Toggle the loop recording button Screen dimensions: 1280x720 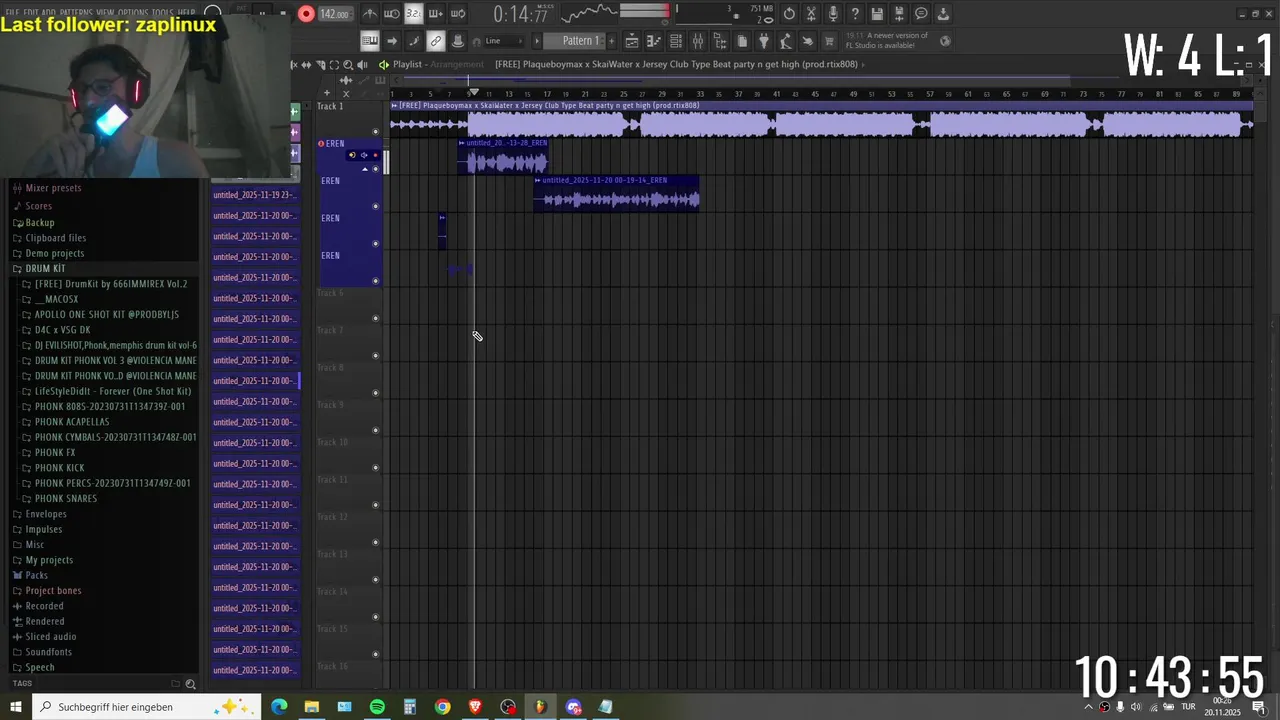click(458, 14)
